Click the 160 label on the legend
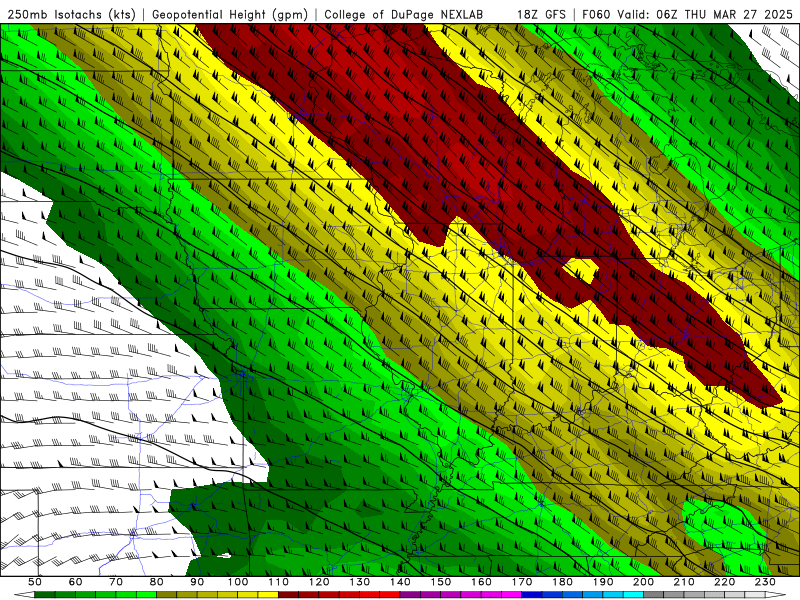This screenshot has height=600, width=800. pos(481,582)
